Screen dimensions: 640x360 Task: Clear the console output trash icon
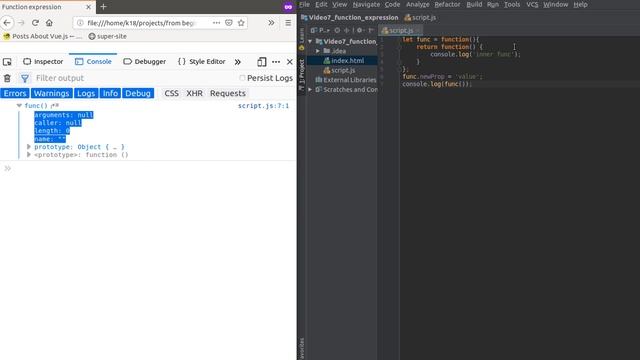[7, 78]
